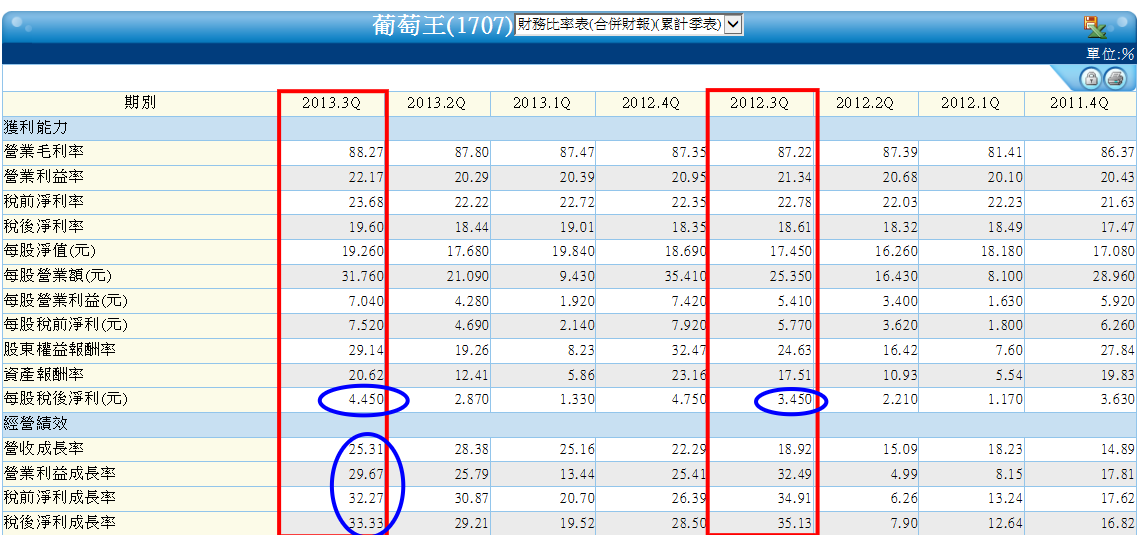Click the 23.68 pre-tax margin value
Image resolution: width=1139 pixels, height=535 pixels.
(x=366, y=203)
